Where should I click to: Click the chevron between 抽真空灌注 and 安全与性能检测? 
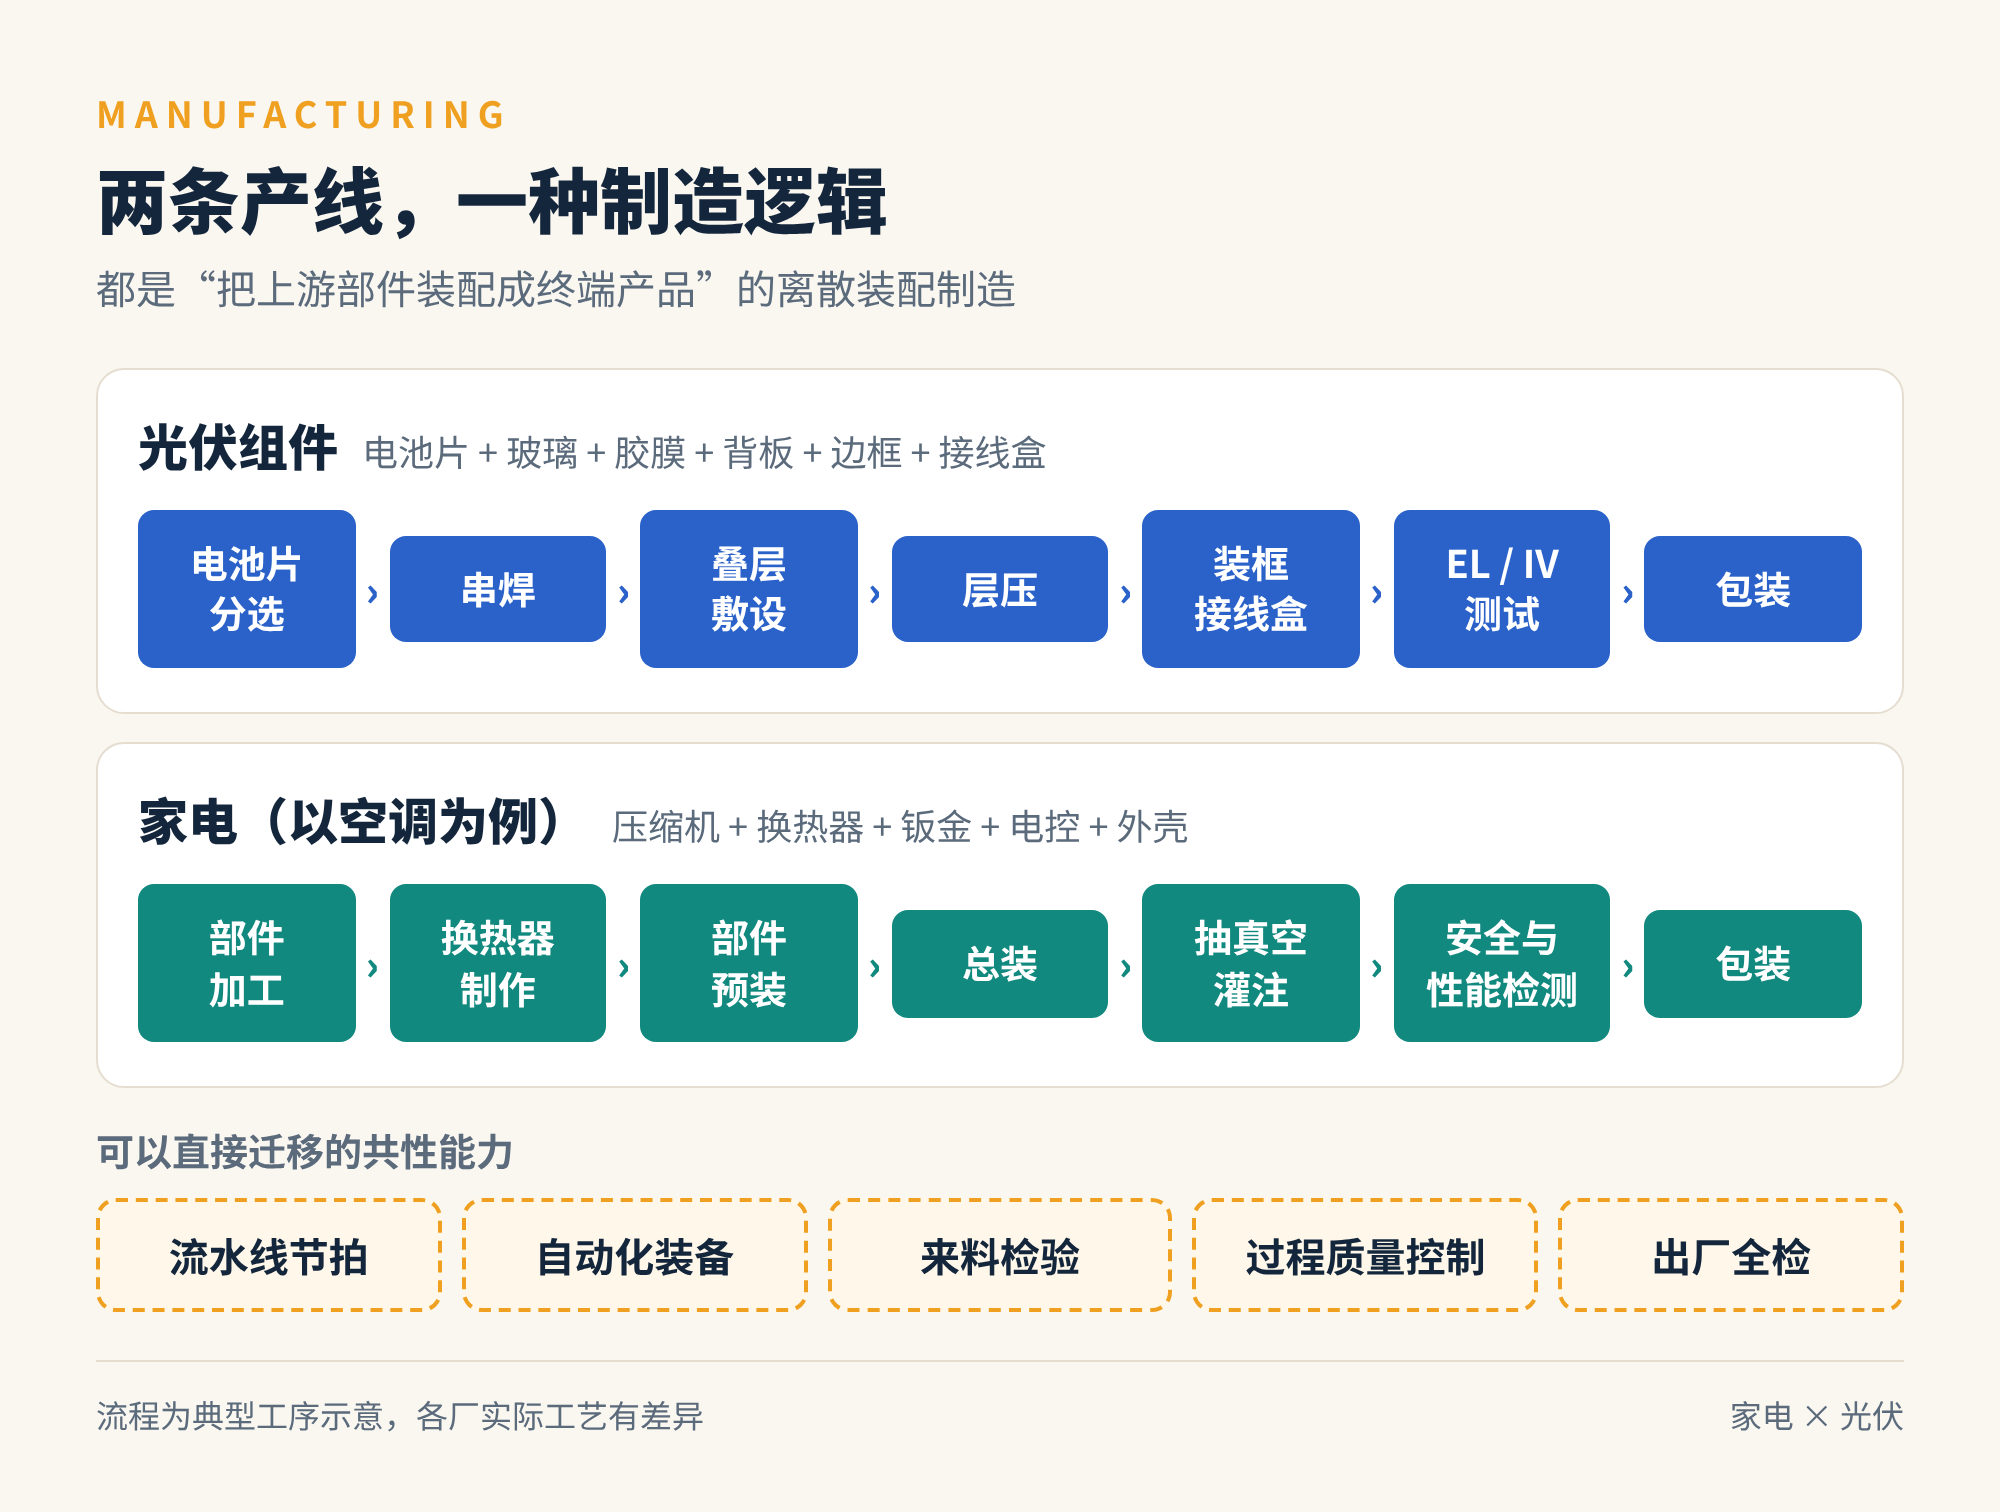(1377, 968)
